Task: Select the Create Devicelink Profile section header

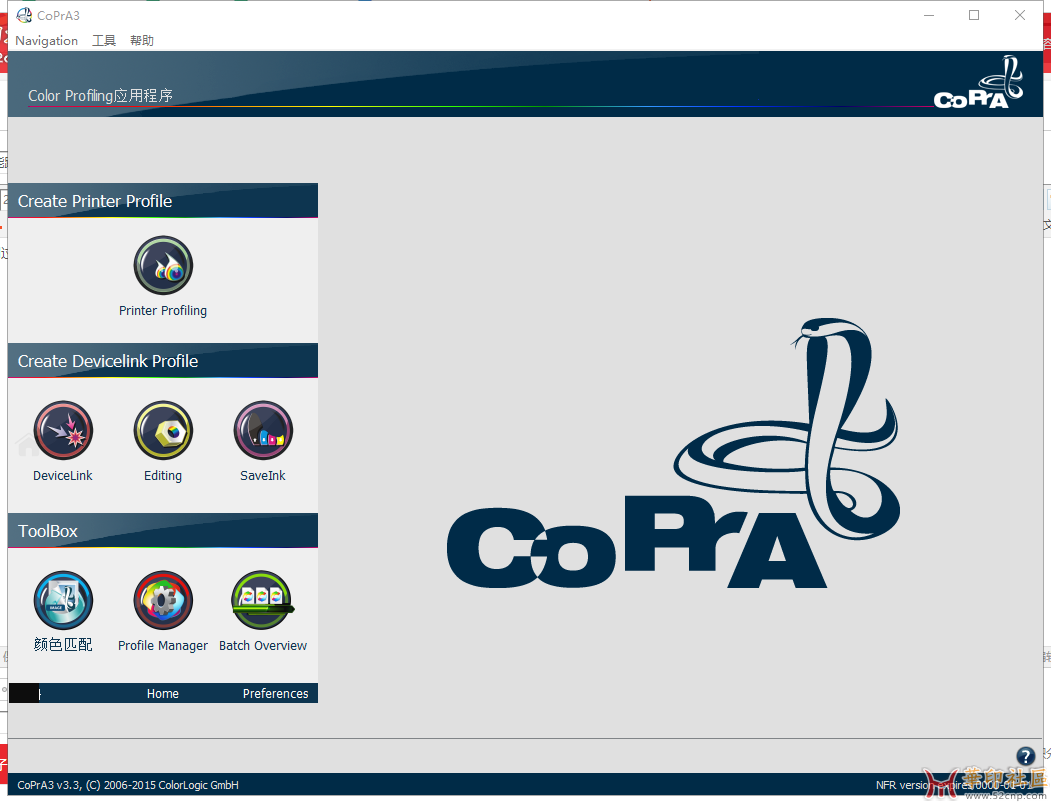Action: click(x=163, y=361)
